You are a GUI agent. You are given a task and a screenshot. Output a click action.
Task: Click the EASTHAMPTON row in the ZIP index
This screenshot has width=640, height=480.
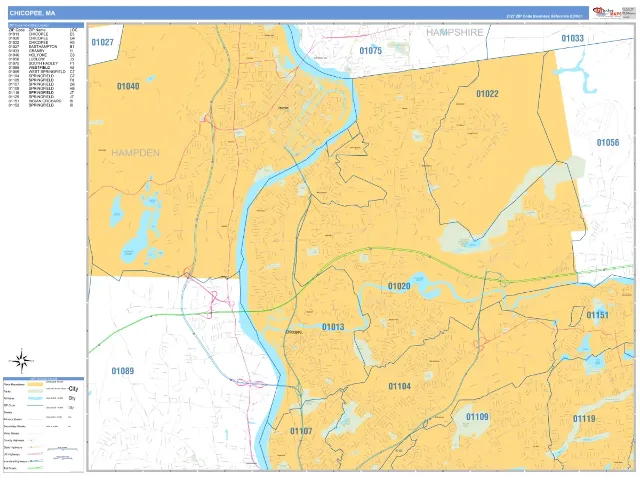pos(42,47)
